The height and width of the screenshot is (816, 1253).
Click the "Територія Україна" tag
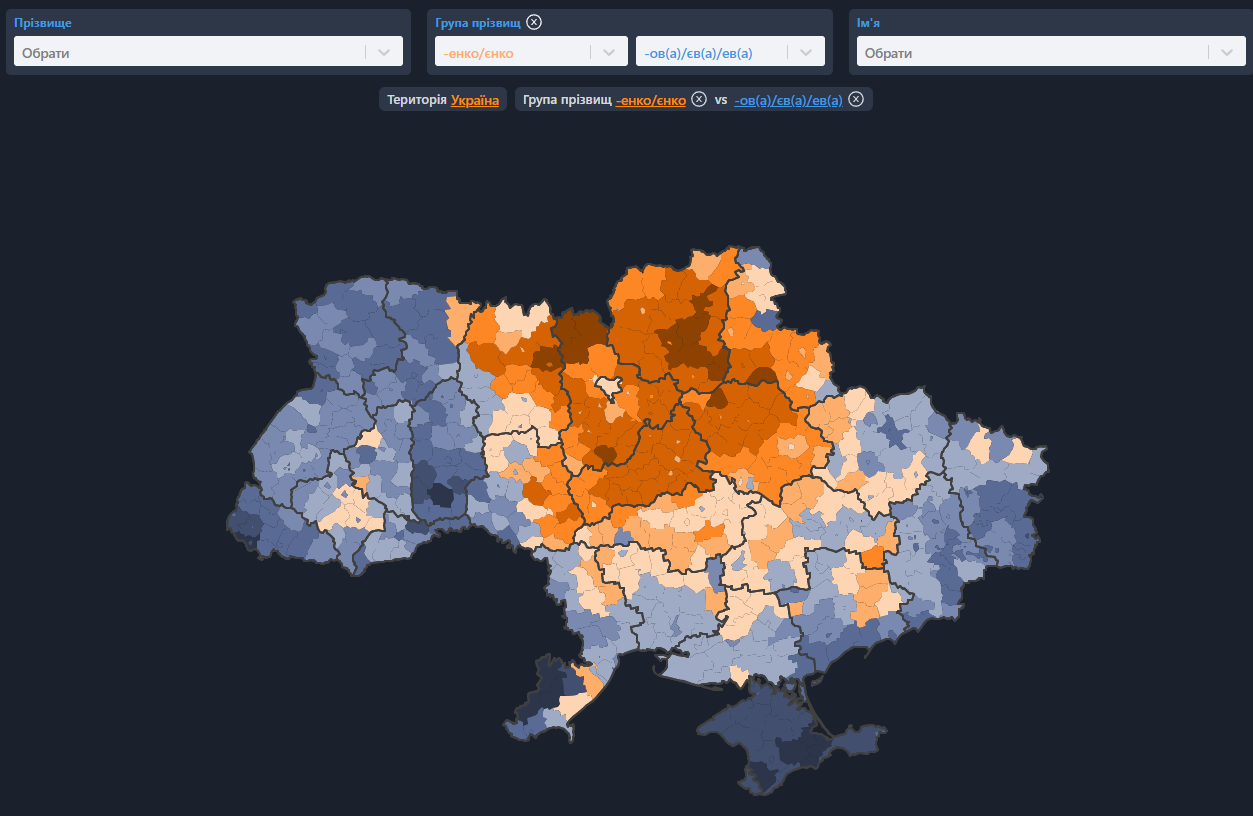[x=443, y=100]
